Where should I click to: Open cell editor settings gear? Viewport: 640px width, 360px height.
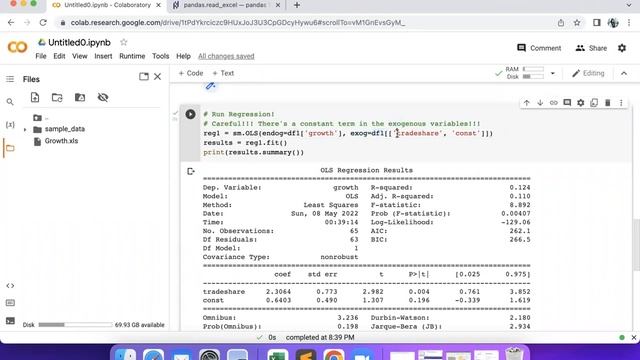coord(580,103)
